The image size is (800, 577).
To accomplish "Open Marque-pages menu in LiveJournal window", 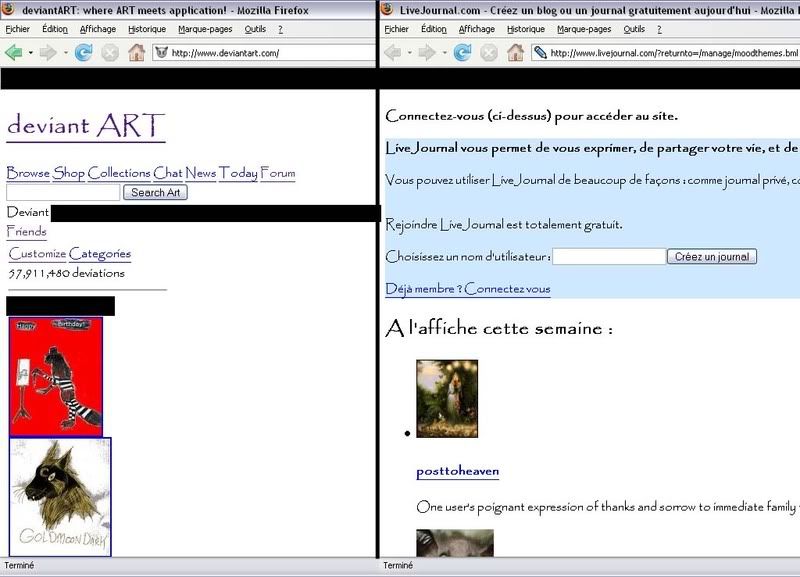I will (584, 29).
